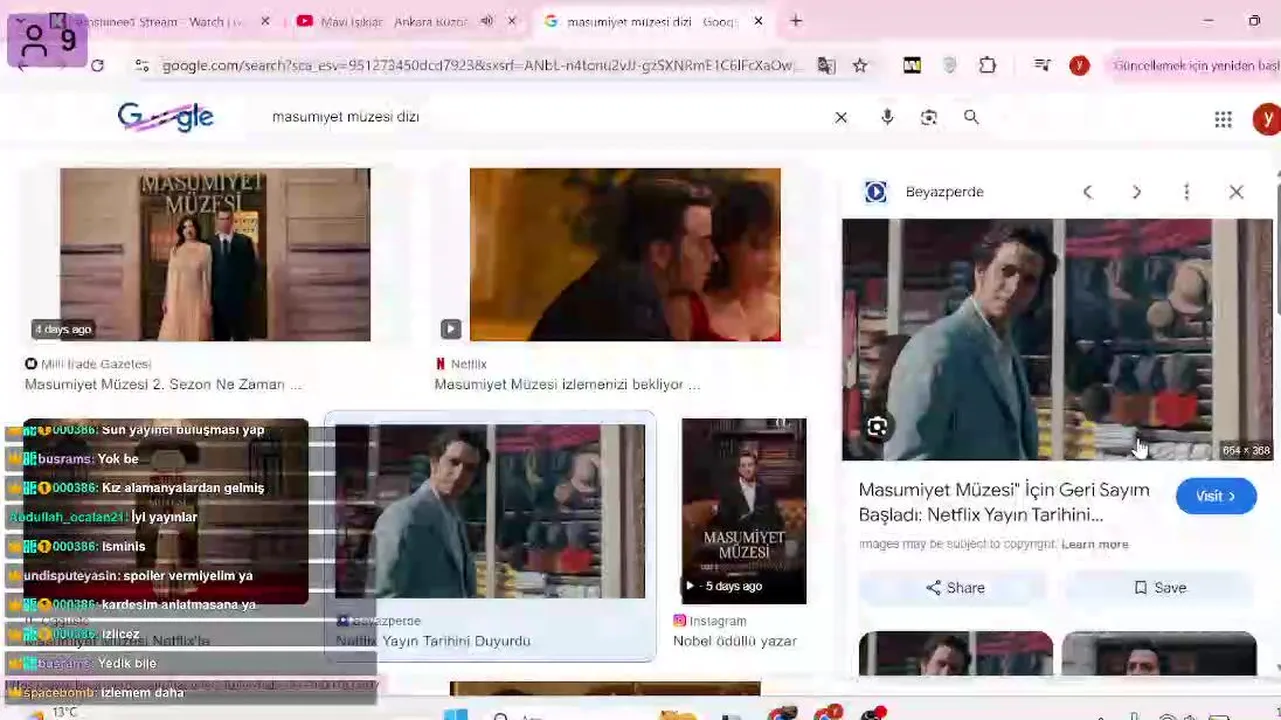The width and height of the screenshot is (1281, 720).
Task: Show previous image in preview panel
Action: coord(1088,192)
